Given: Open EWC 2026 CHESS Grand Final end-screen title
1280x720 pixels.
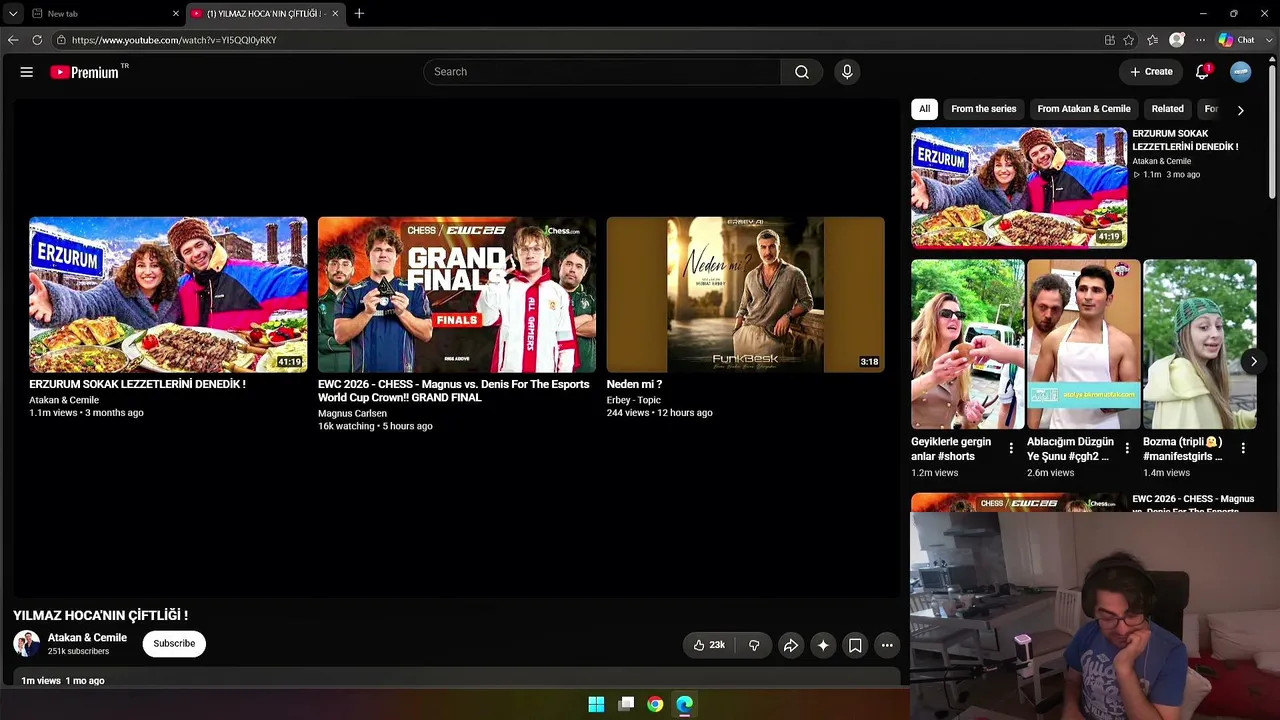Looking at the screenshot, I should coord(454,391).
